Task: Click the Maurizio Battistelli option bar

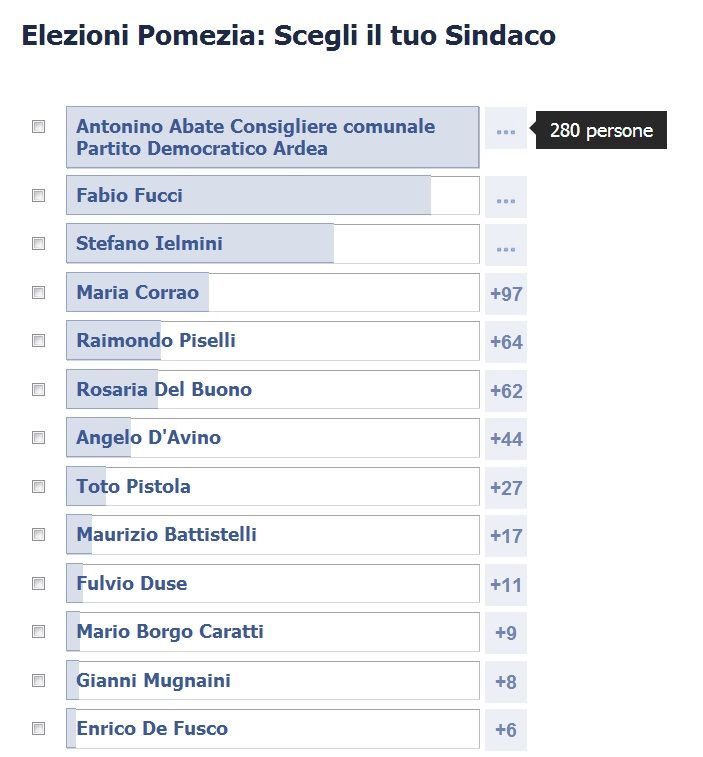Action: [x=273, y=535]
